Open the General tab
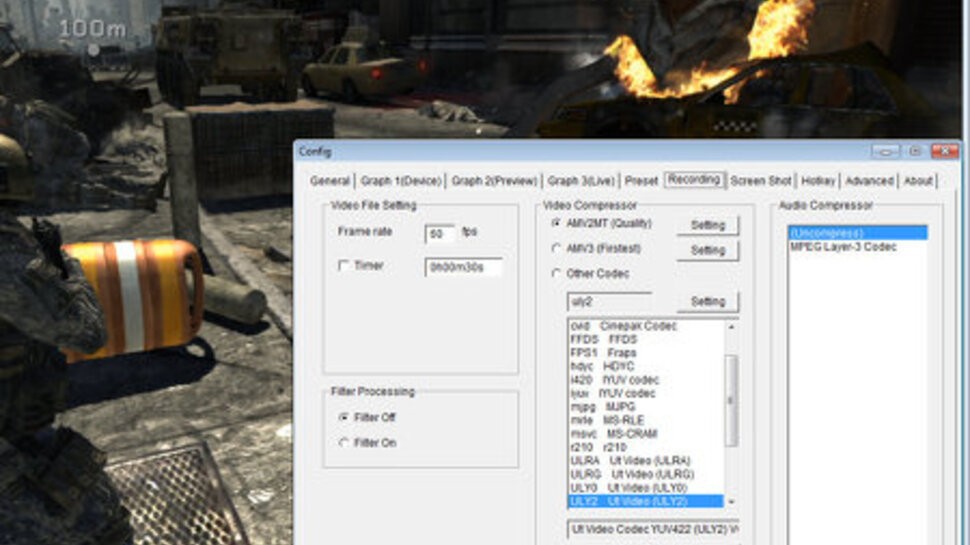 (329, 181)
